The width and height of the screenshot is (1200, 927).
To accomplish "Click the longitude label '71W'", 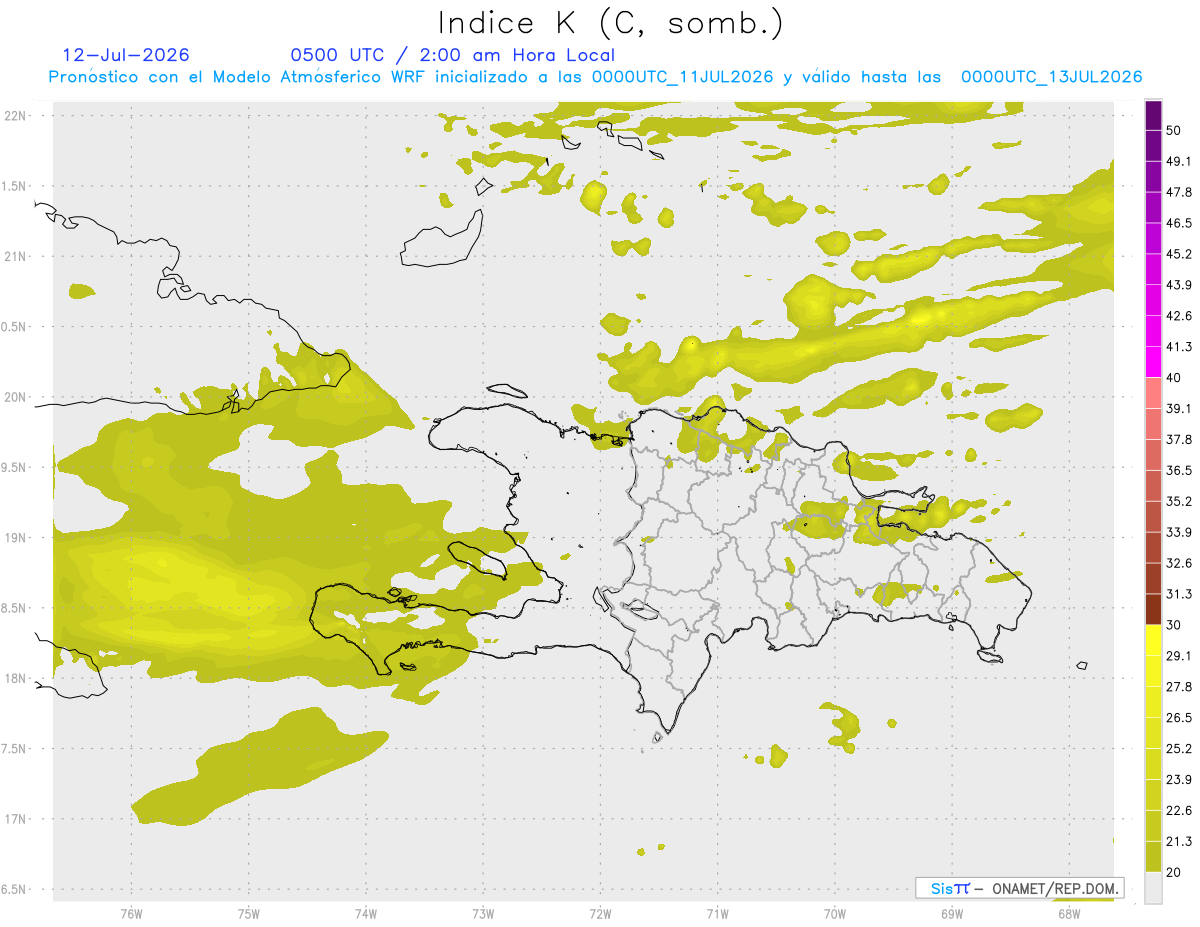I will click(x=717, y=914).
